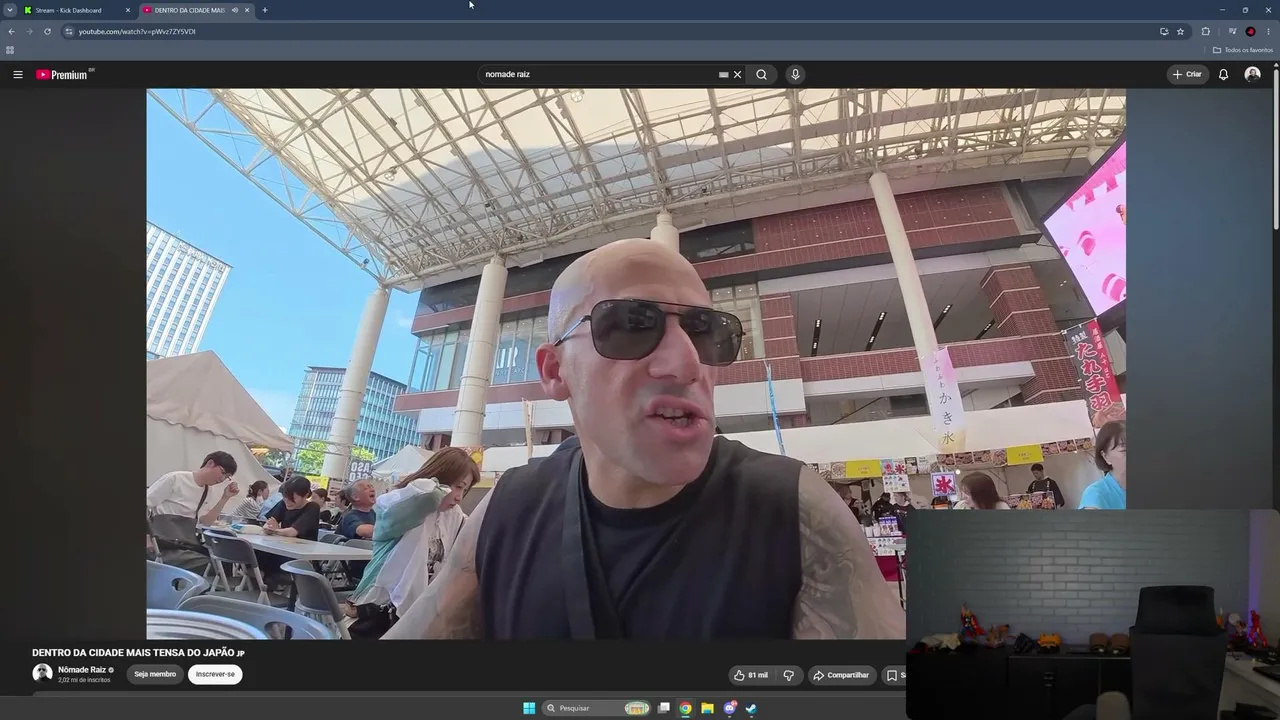
Task: Start voice search with the microphone
Action: pos(795,74)
